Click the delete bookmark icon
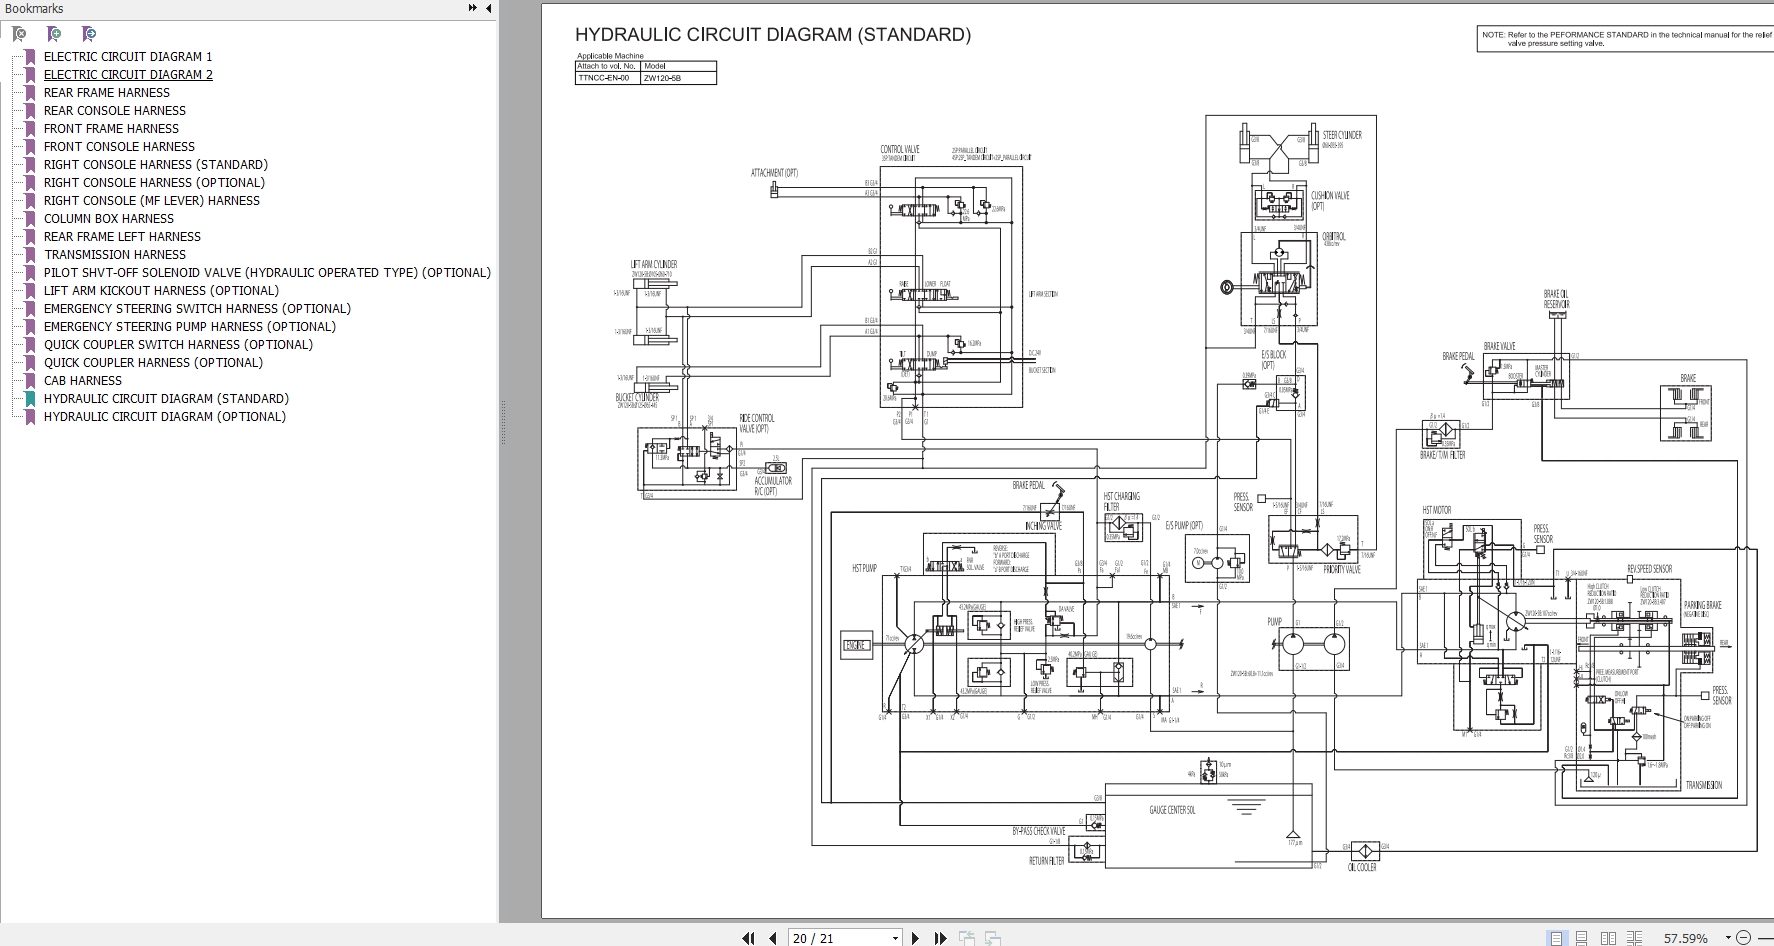 click(19, 34)
